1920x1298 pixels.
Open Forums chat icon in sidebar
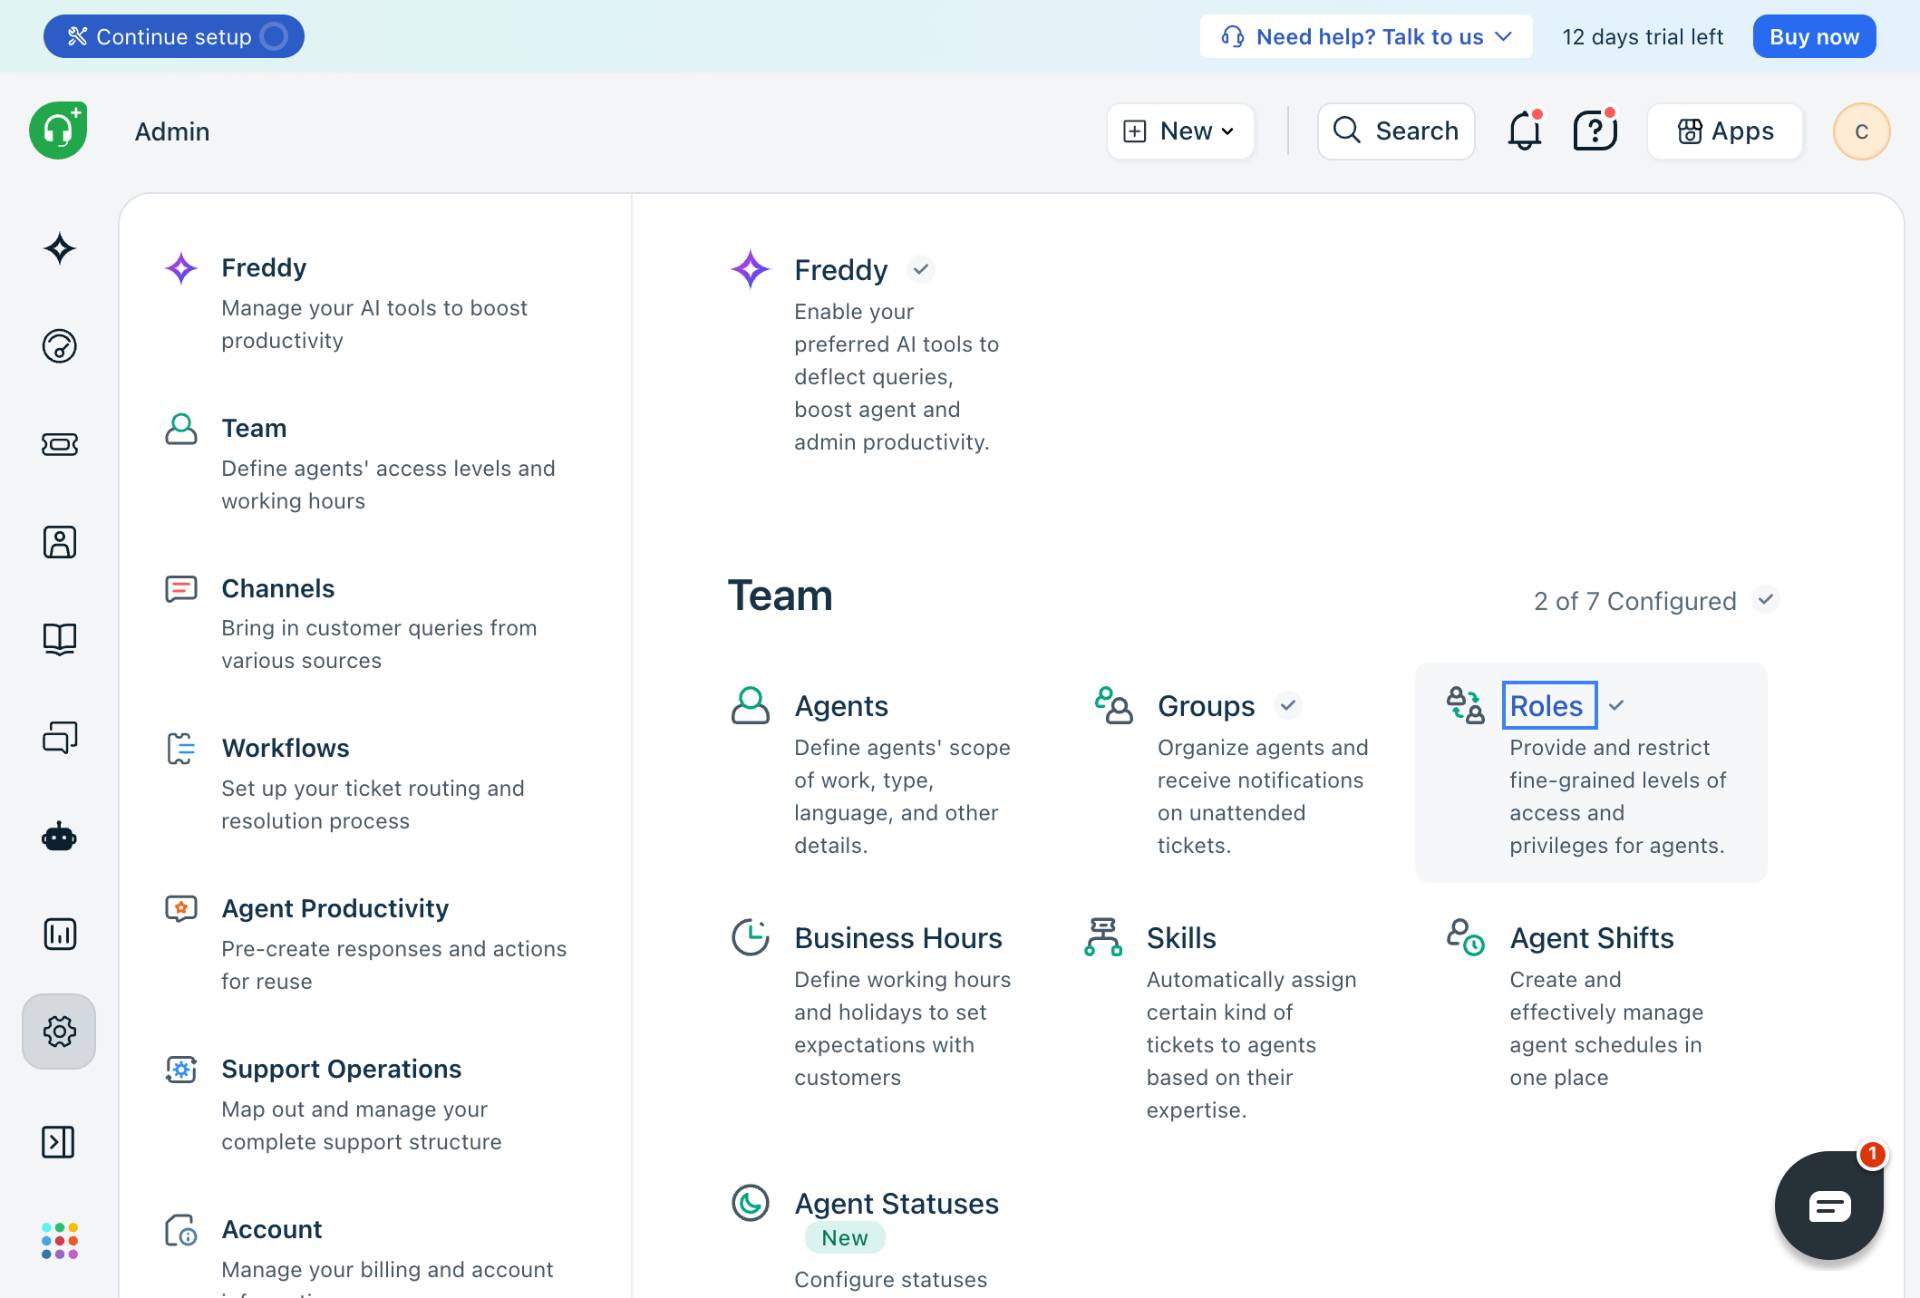[59, 738]
